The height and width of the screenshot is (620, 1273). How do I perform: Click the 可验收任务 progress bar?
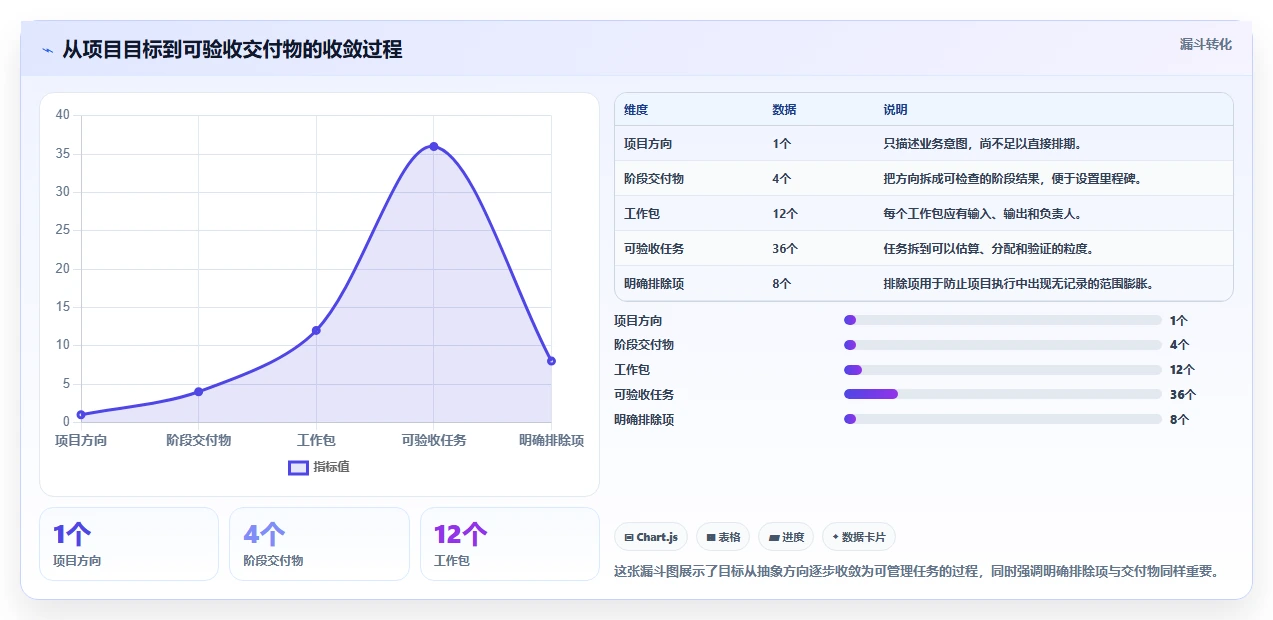(1003, 394)
